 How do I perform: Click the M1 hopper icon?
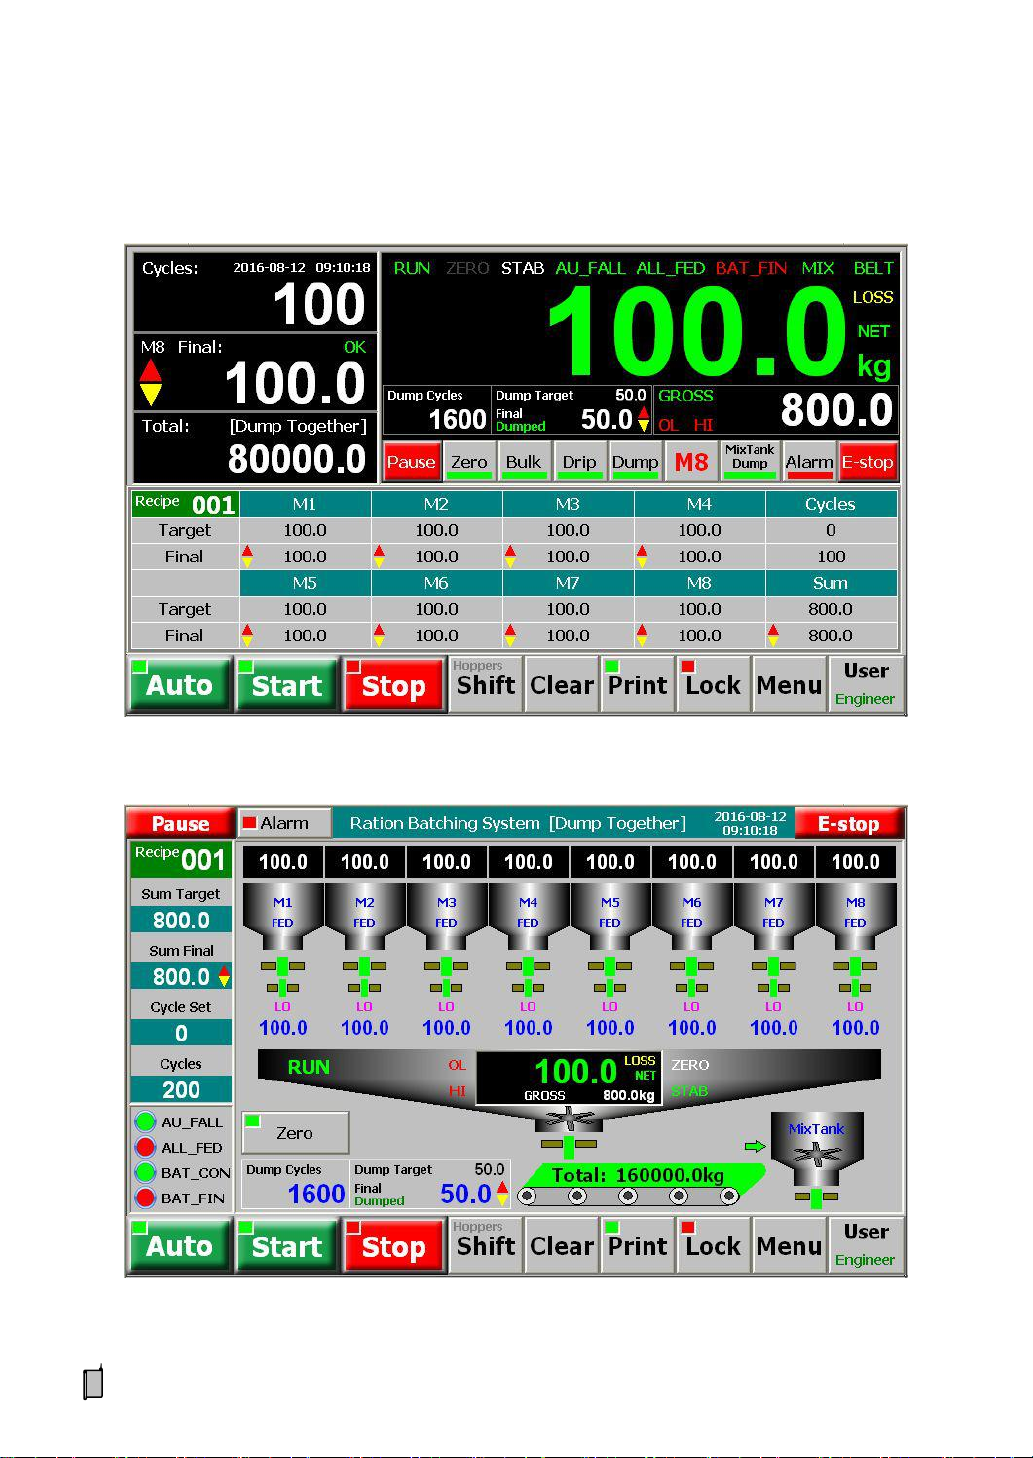[x=283, y=914]
